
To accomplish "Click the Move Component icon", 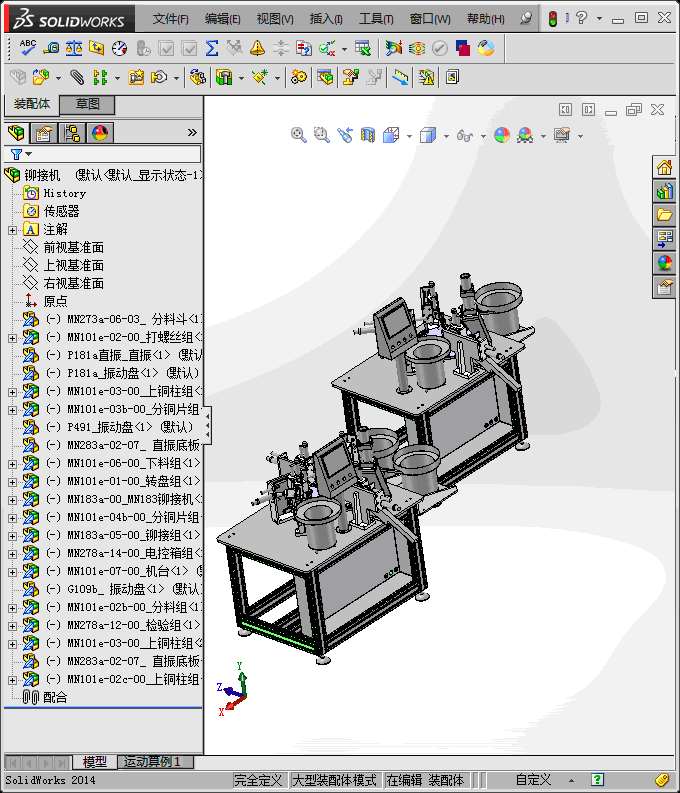I will tap(159, 77).
